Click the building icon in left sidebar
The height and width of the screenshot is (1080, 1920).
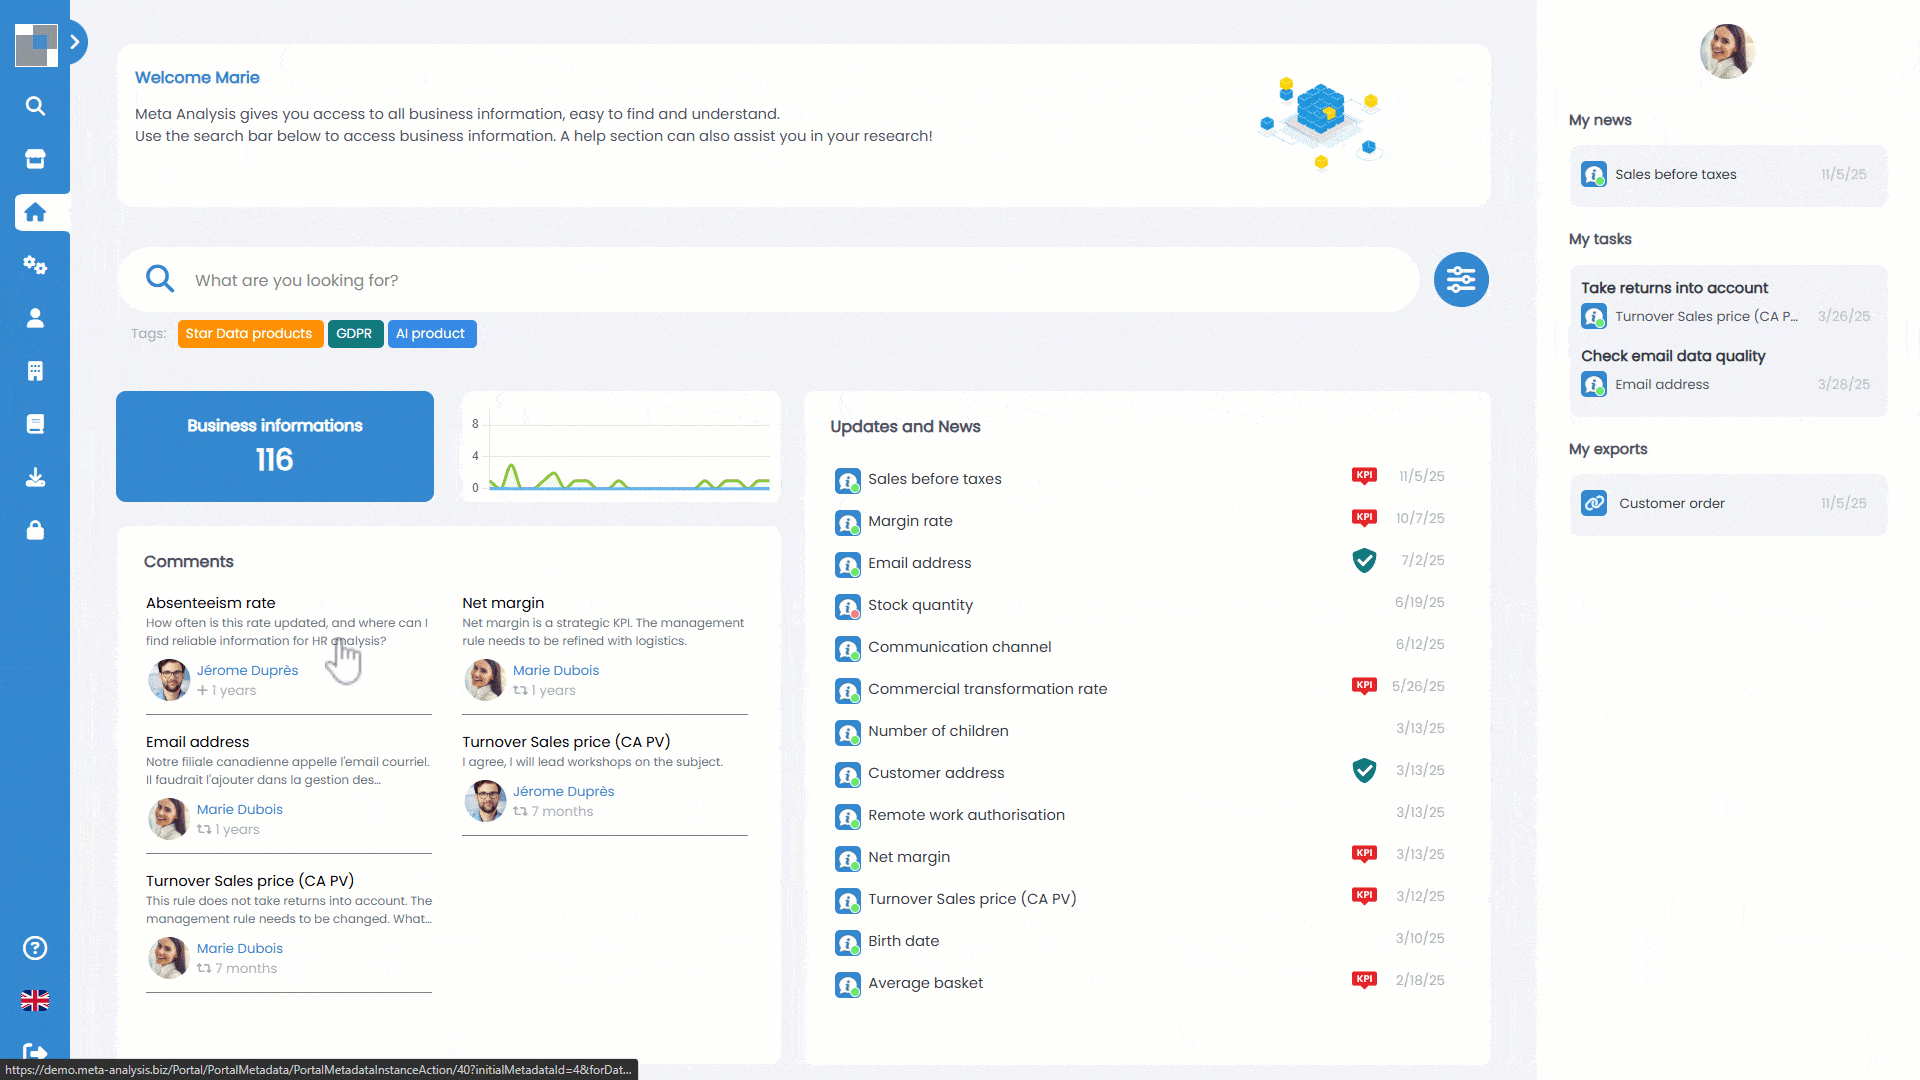tap(35, 371)
